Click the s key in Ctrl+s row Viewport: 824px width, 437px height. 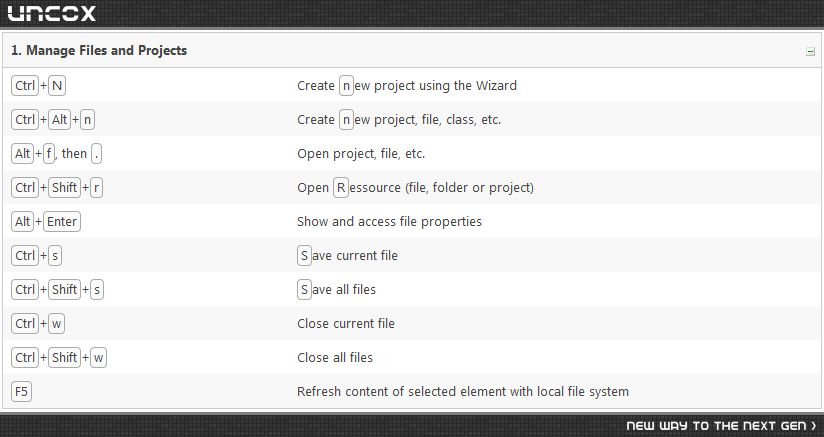click(55, 256)
